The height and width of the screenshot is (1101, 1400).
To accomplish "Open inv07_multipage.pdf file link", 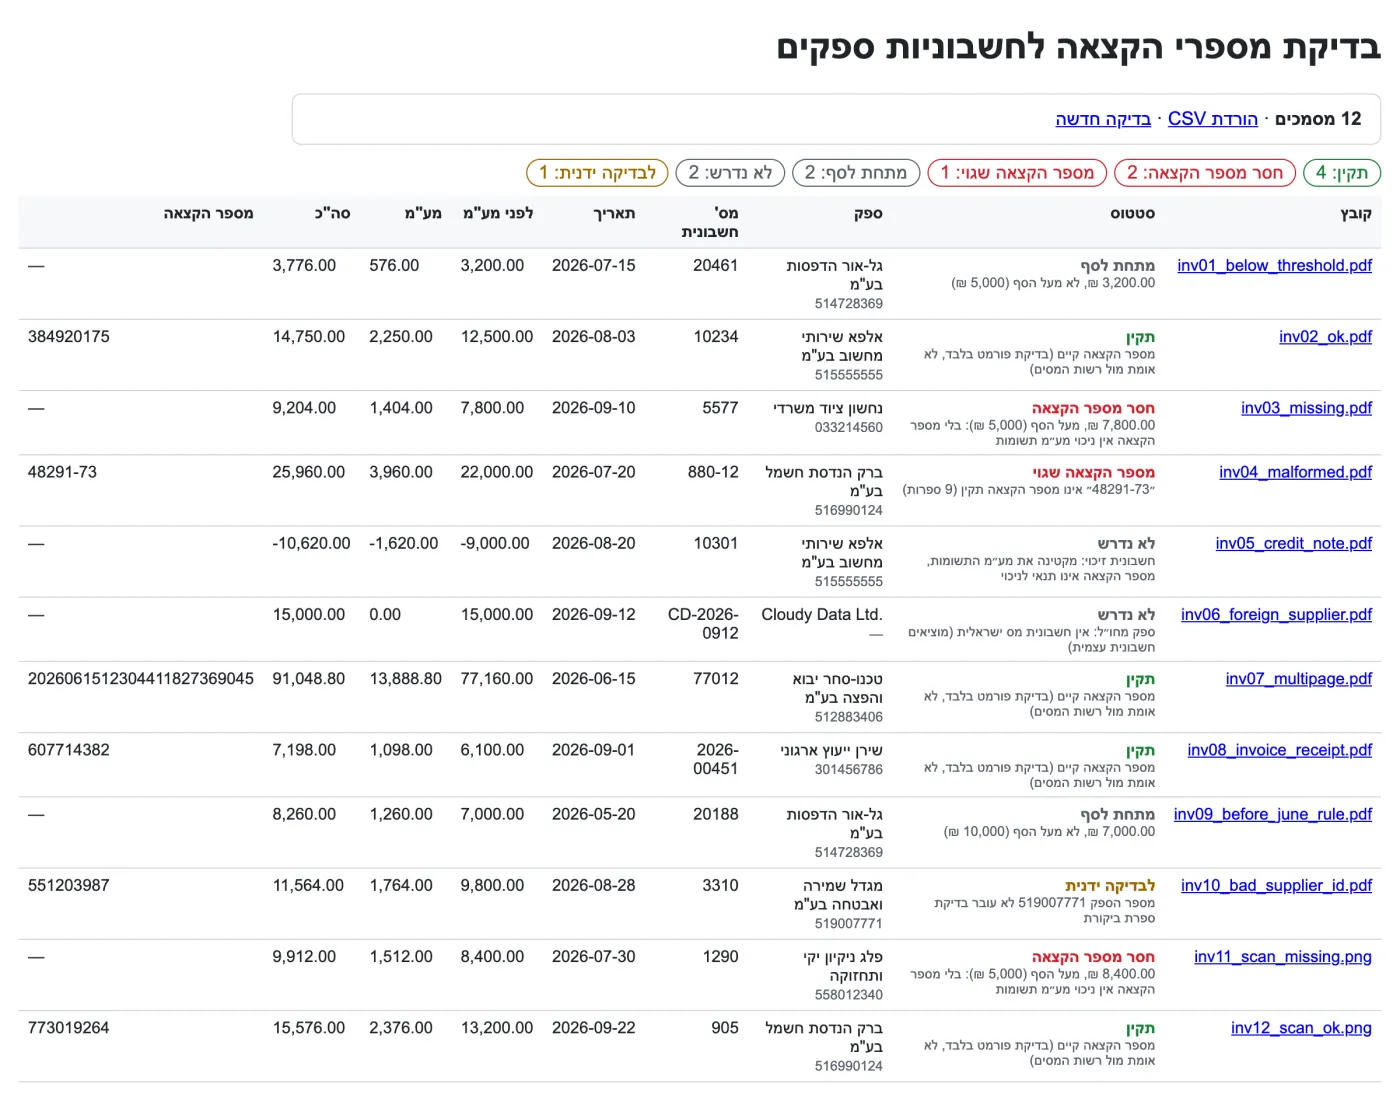I will tap(1299, 679).
